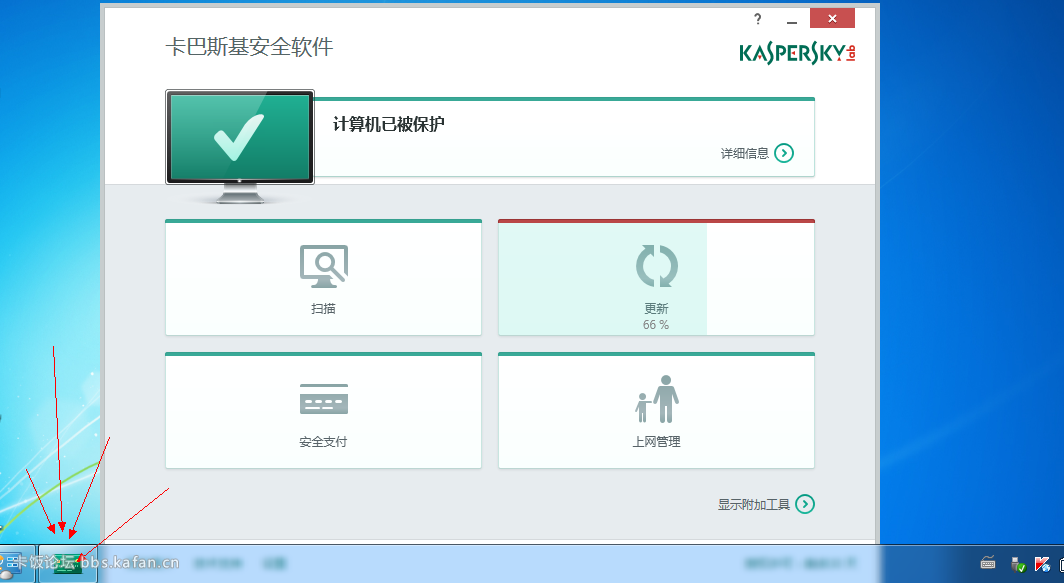Expand 显示附加工具 arrow button

click(805, 504)
